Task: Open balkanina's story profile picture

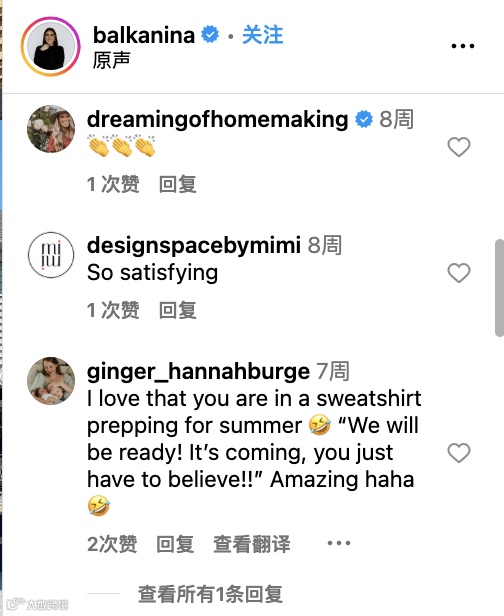Action: pyautogui.click(x=50, y=46)
